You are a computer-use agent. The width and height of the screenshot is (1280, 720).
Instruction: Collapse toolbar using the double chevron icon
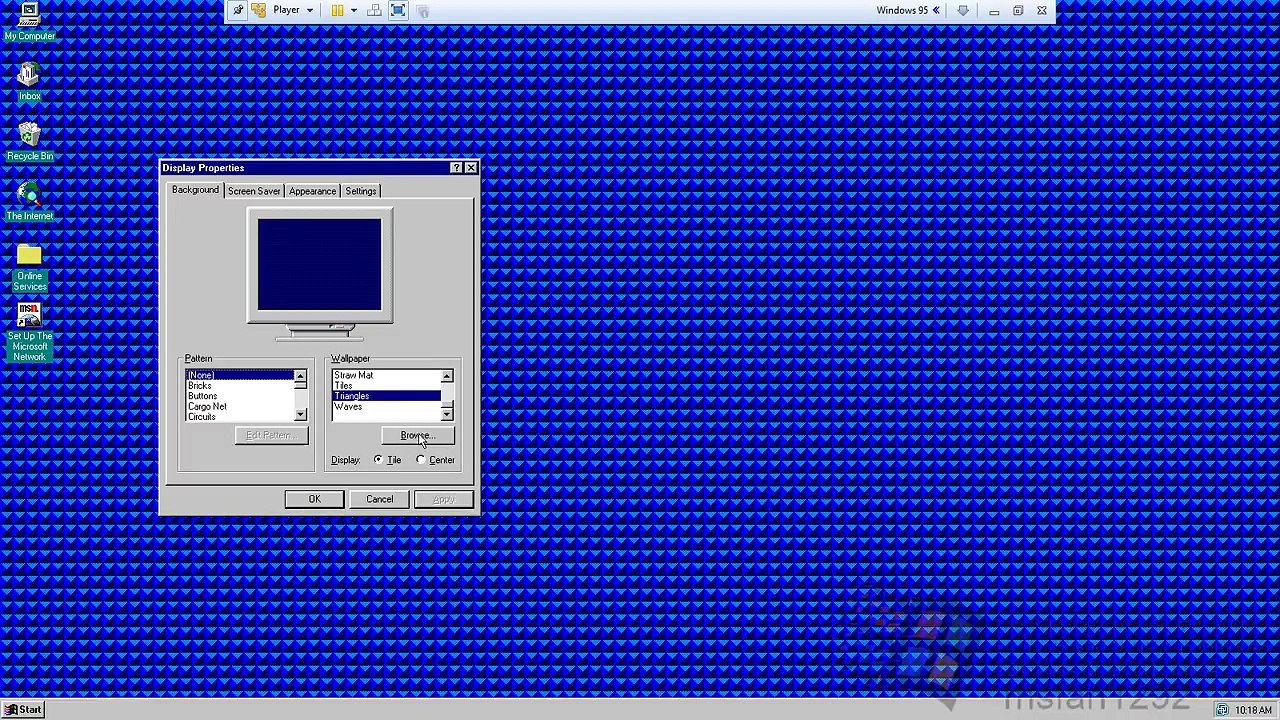pos(937,10)
